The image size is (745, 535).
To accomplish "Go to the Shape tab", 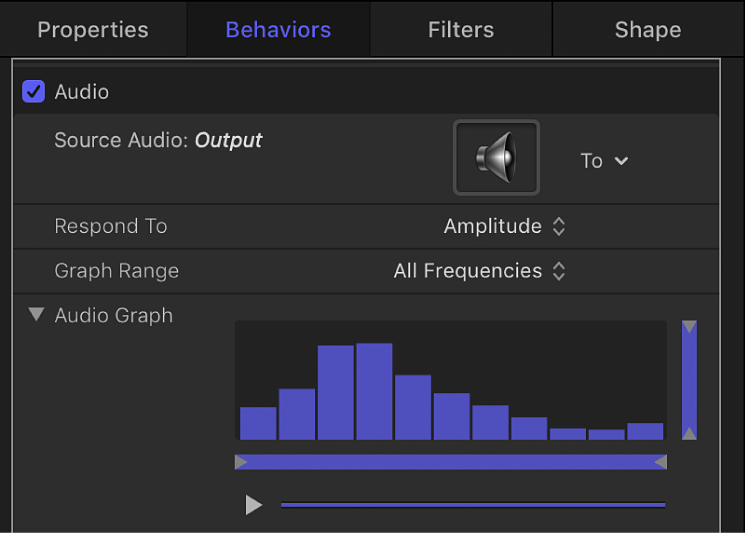I will pyautogui.click(x=647, y=30).
